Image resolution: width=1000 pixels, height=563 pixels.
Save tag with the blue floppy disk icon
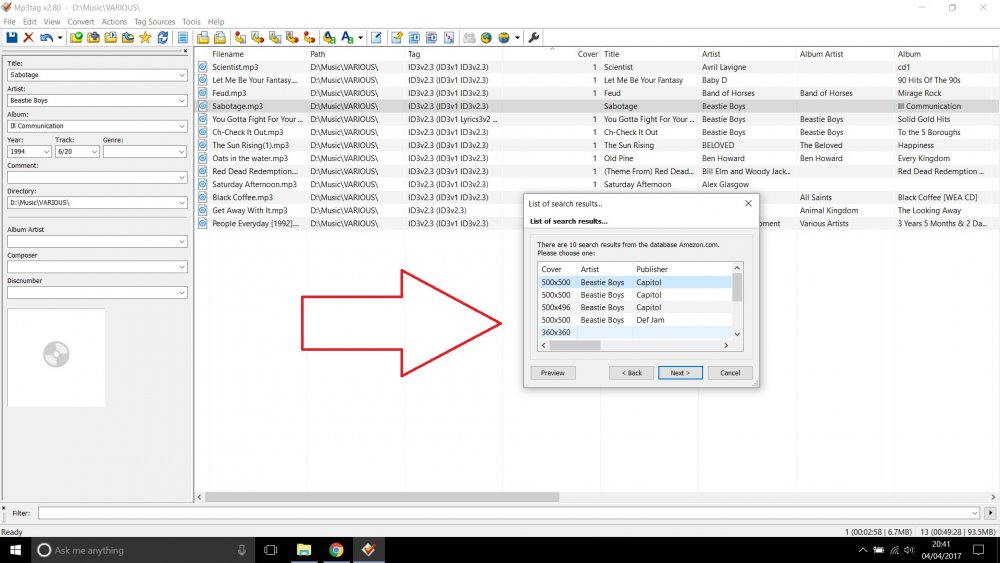point(11,38)
